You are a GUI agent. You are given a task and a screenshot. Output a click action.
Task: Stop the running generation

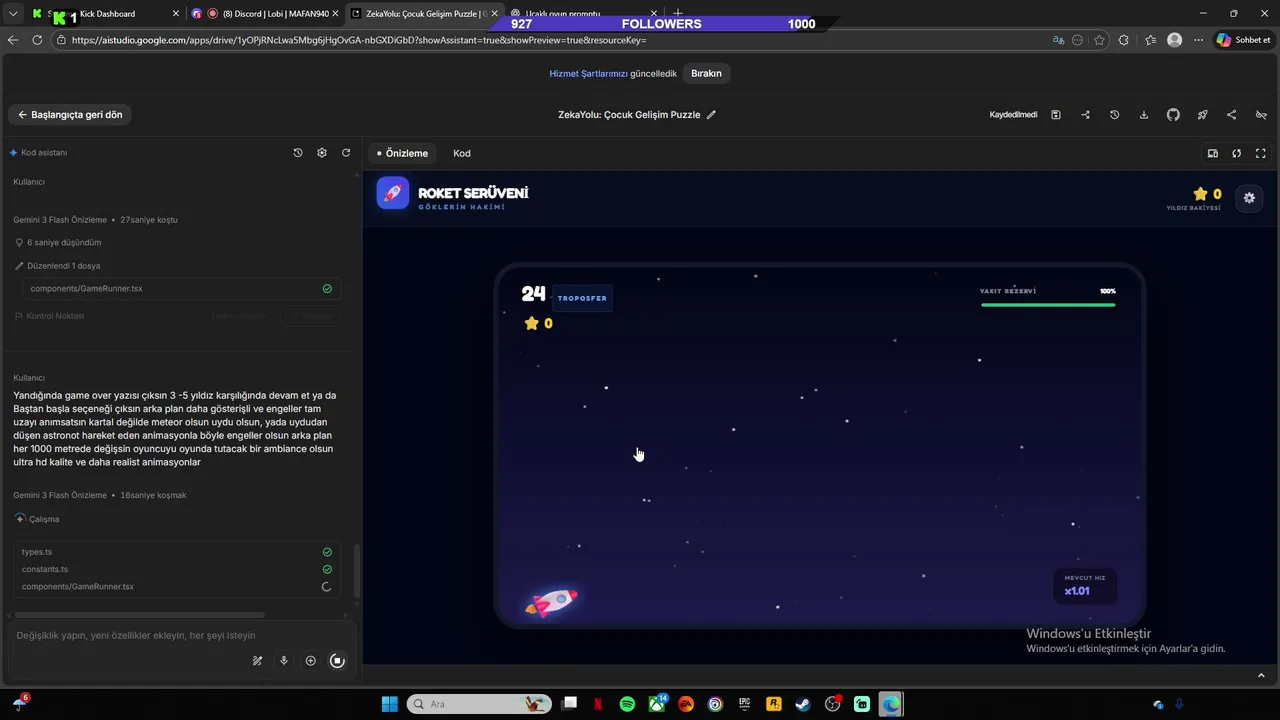[338, 661]
